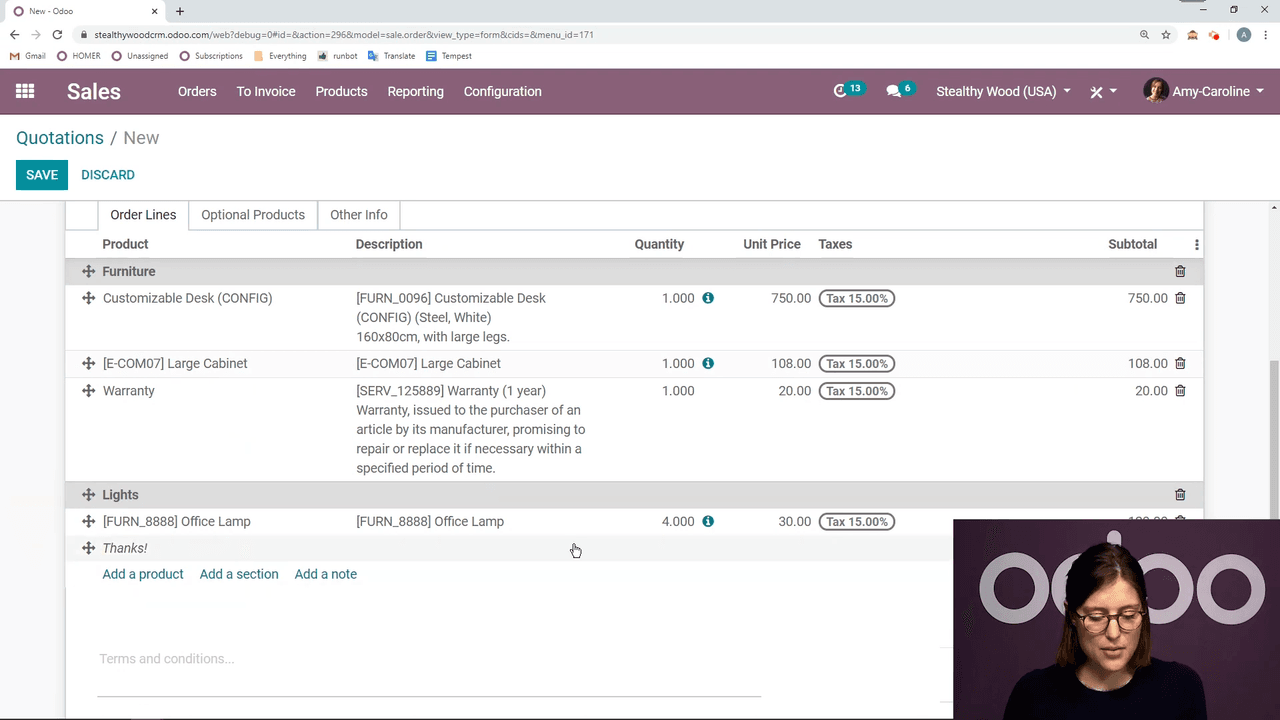Open the debug tools dropdown
The height and width of the screenshot is (720, 1280).
coord(1103,91)
